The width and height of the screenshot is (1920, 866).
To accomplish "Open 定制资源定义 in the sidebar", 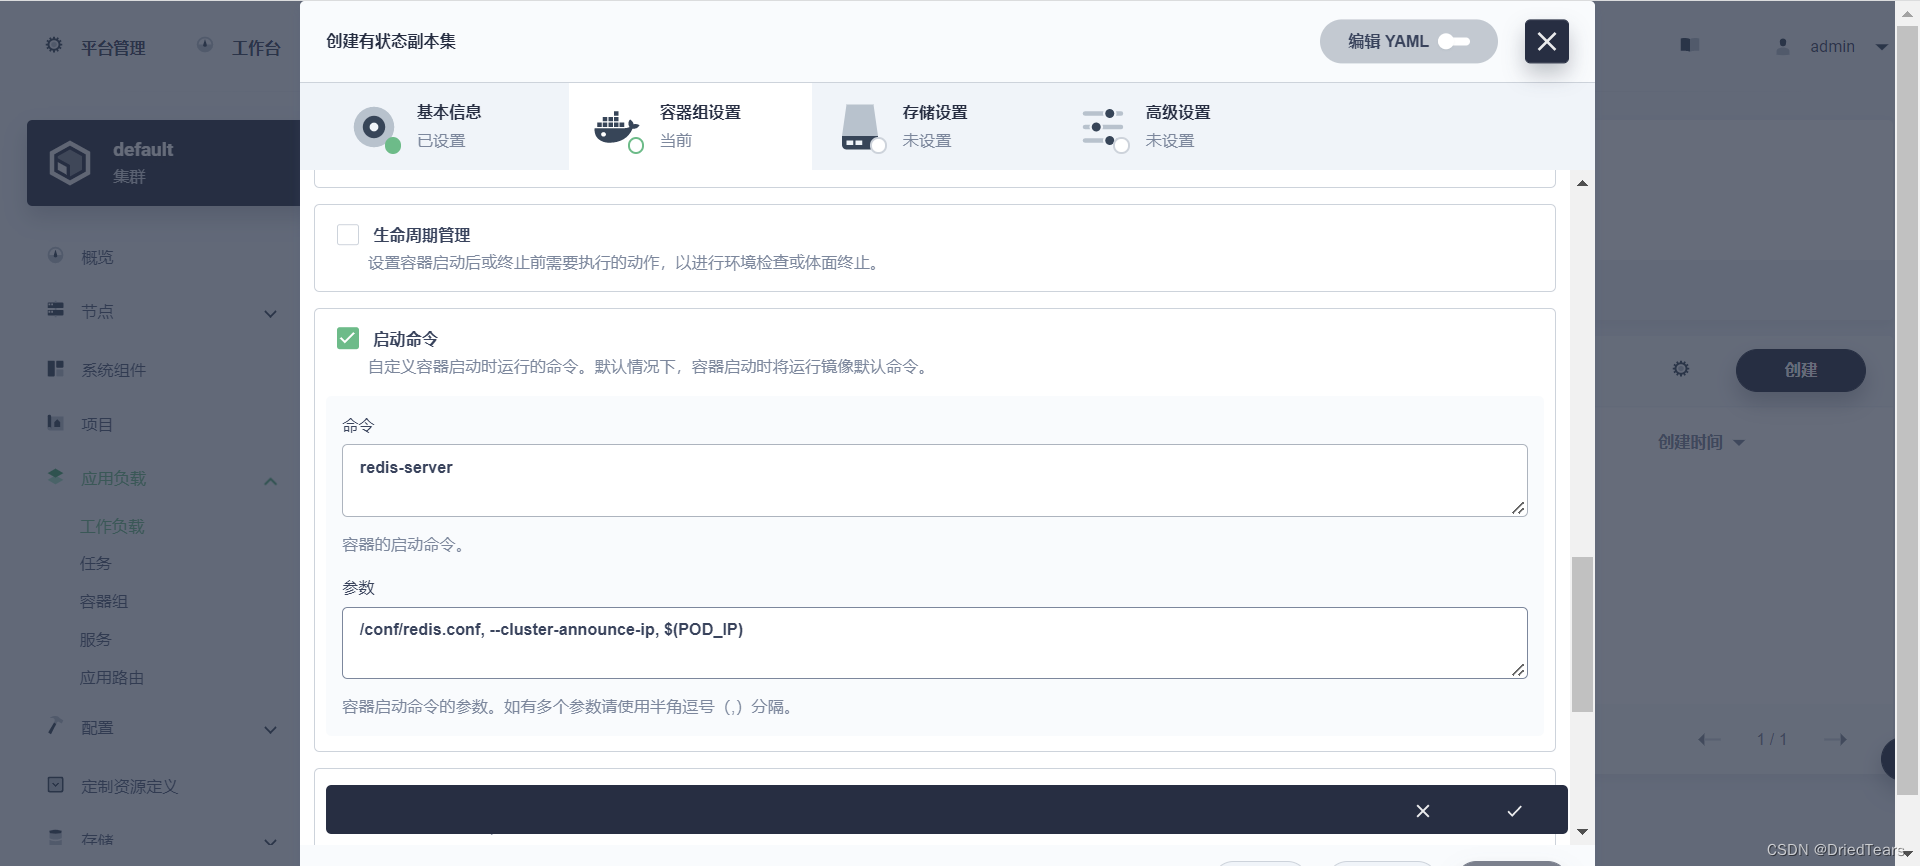I will (129, 786).
